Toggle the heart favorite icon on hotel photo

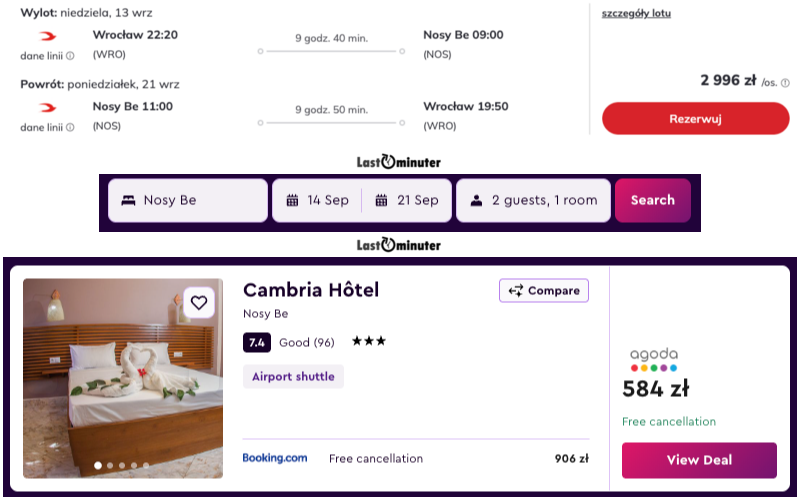tap(199, 303)
